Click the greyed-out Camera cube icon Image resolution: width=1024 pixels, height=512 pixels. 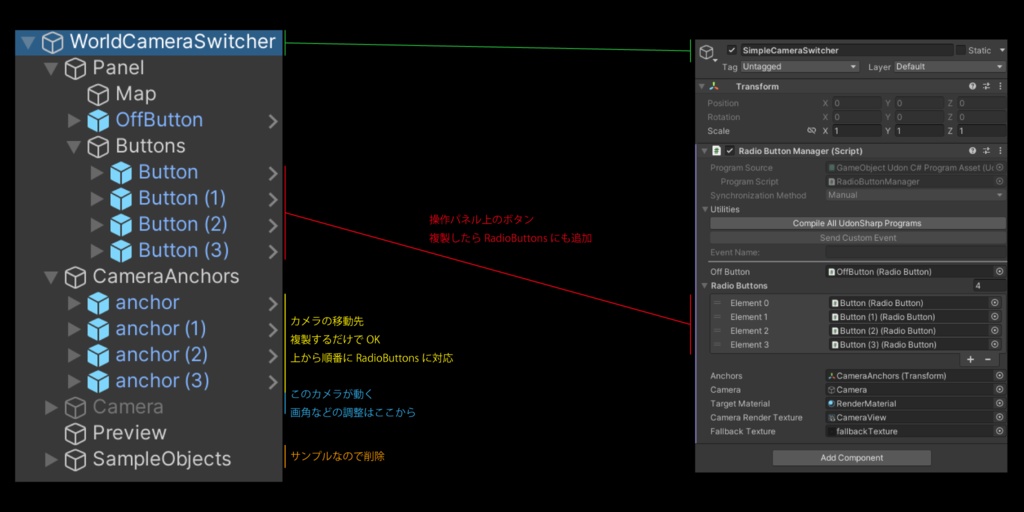click(x=75, y=408)
